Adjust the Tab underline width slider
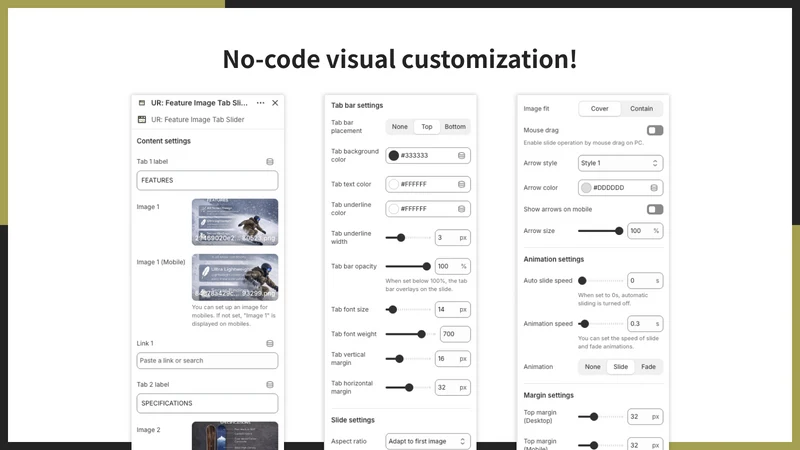 408,238
